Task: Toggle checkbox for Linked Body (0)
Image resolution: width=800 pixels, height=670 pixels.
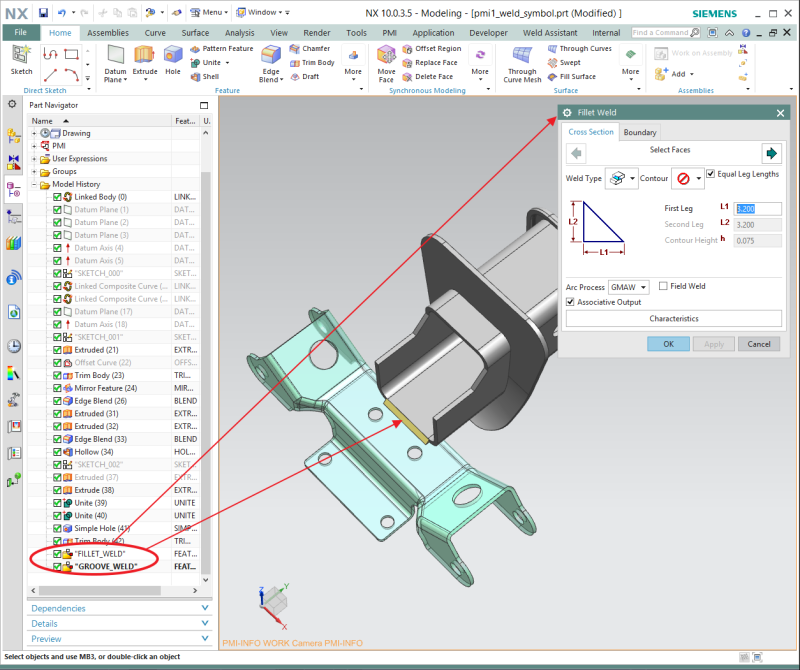Action: coord(57,196)
